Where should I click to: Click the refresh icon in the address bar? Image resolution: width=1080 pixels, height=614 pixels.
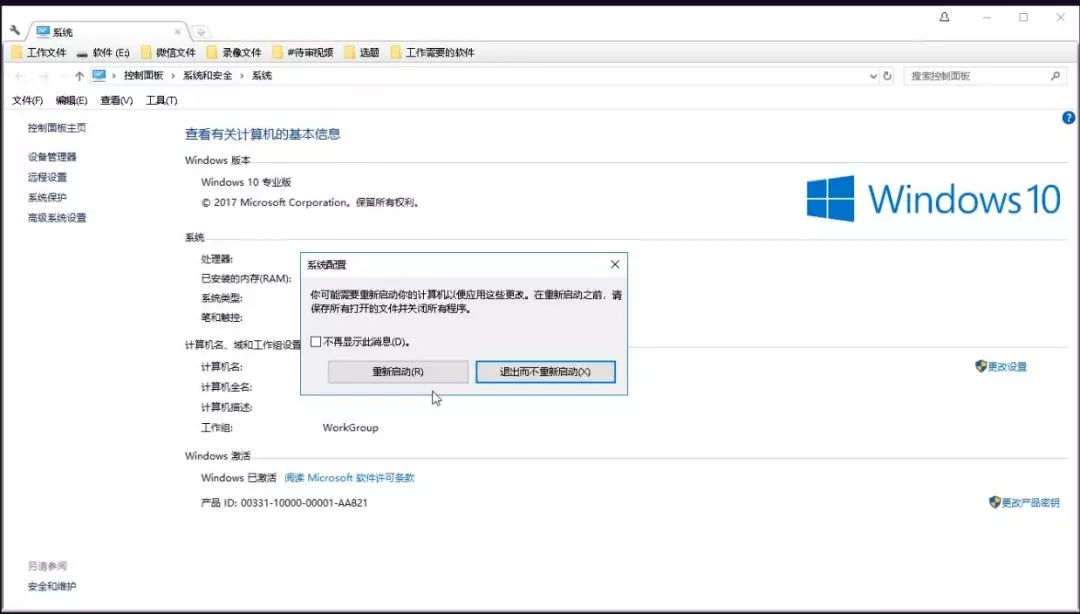[889, 75]
